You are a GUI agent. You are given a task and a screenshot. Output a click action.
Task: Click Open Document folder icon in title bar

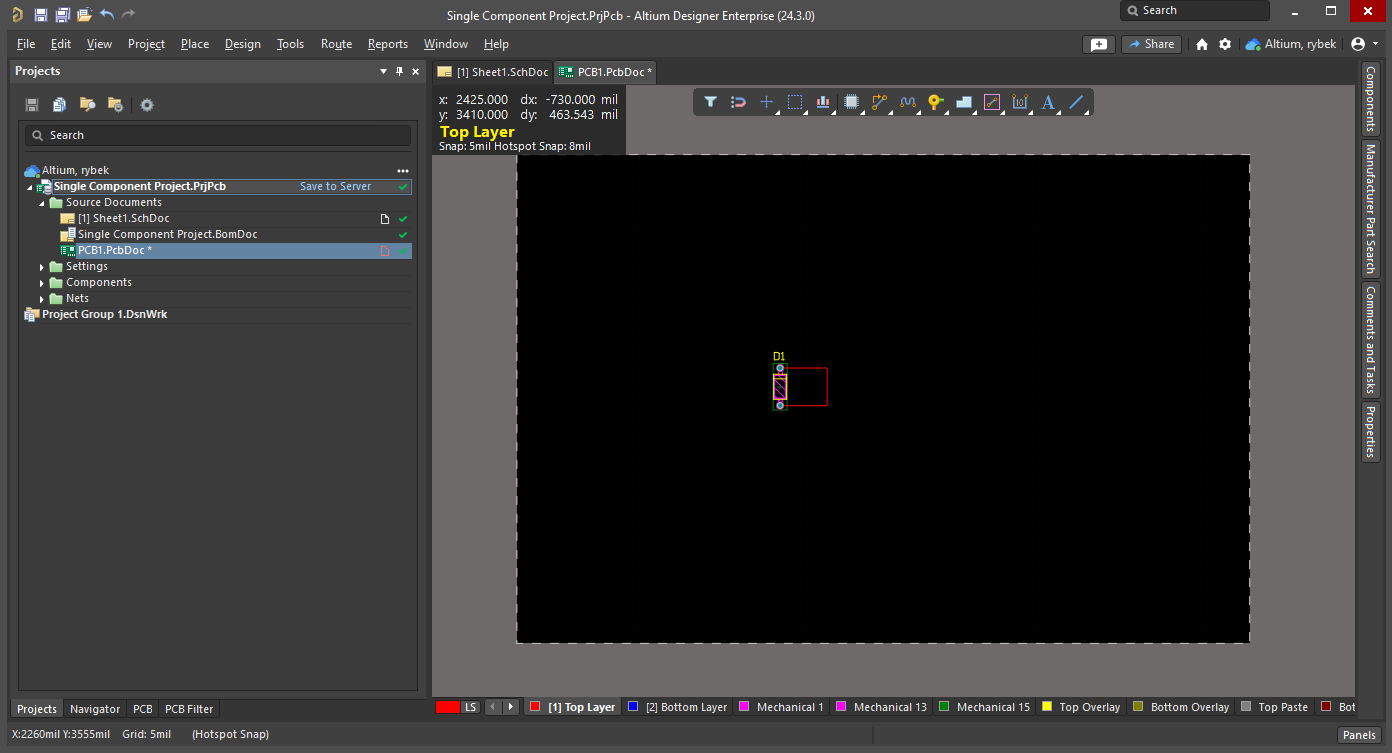(84, 14)
